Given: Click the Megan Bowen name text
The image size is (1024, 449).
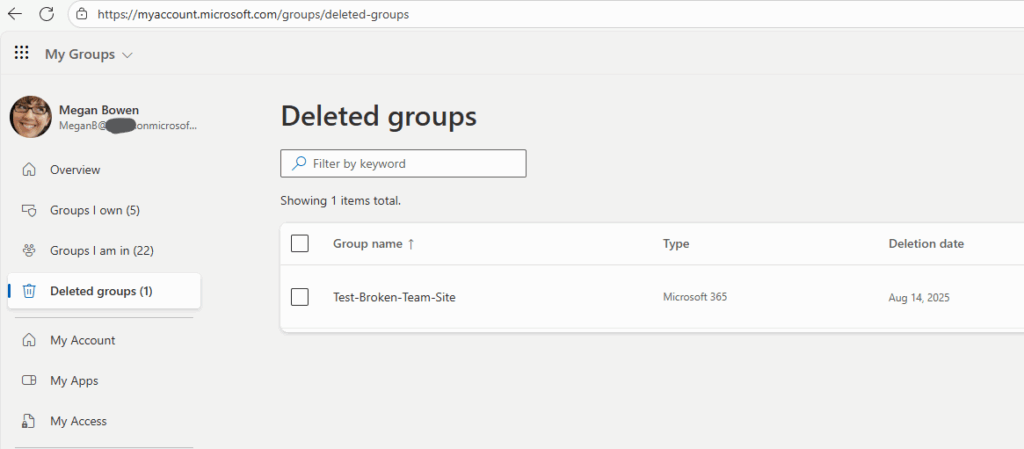Looking at the screenshot, I should pyautogui.click(x=99, y=110).
